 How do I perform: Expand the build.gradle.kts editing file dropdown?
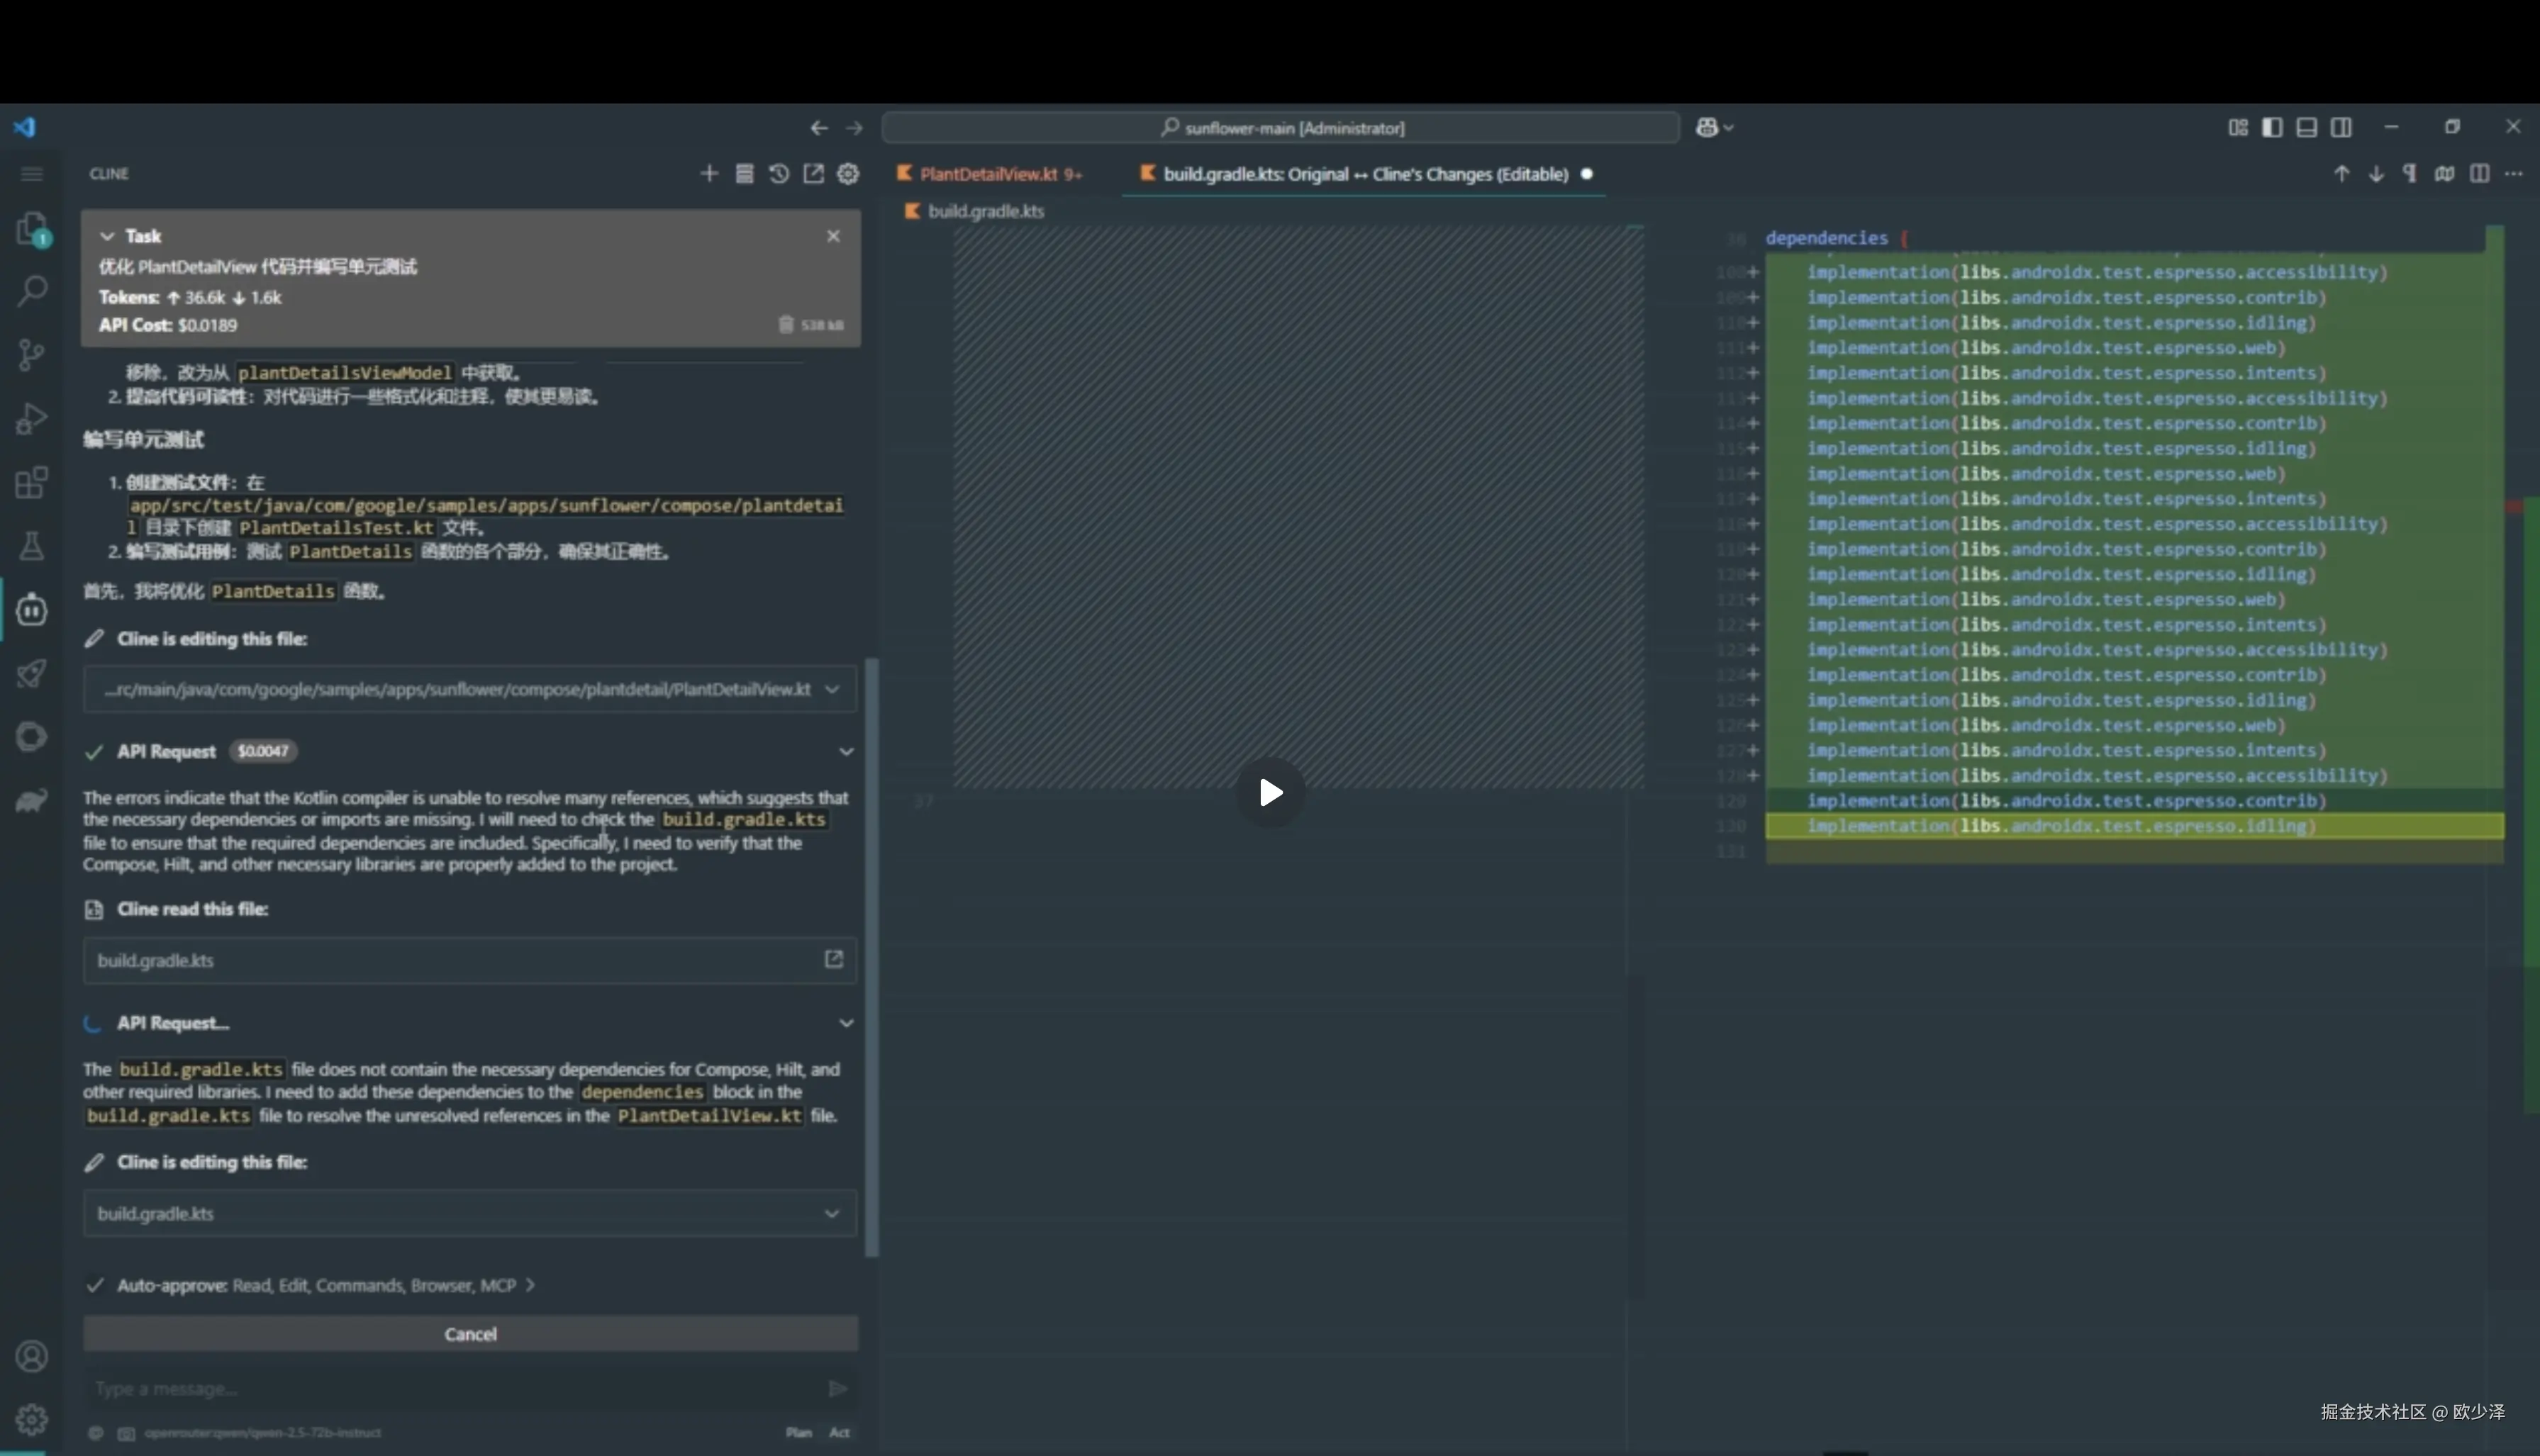831,1213
